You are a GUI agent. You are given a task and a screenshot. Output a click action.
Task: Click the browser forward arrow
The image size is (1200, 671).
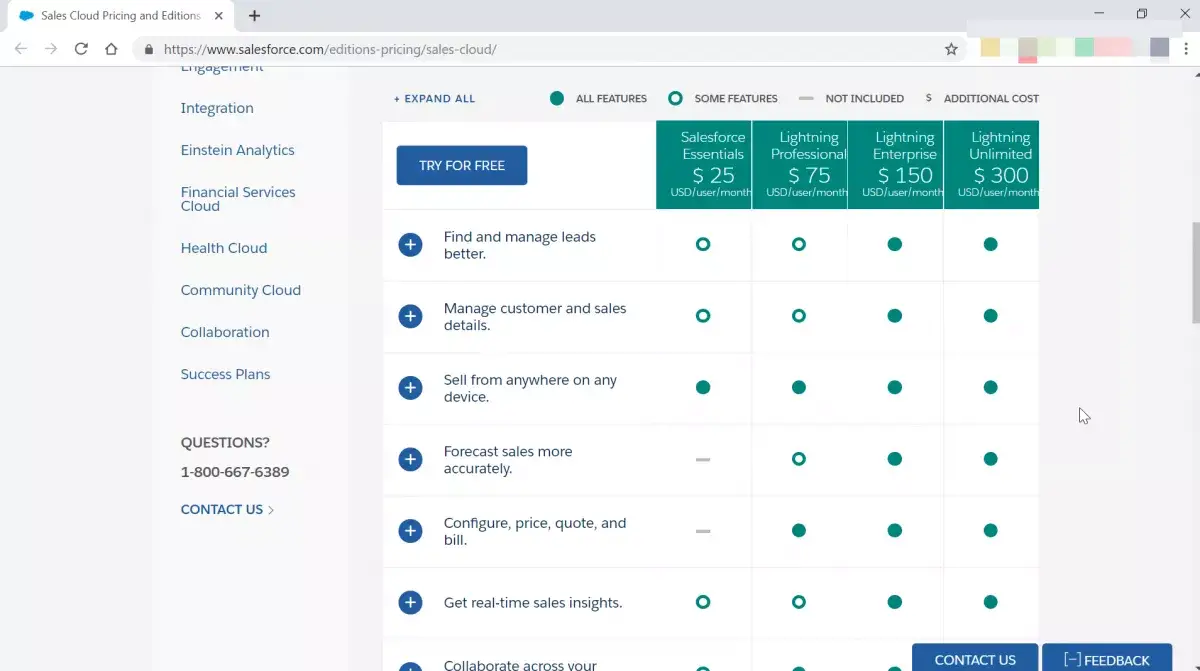[x=51, y=48]
